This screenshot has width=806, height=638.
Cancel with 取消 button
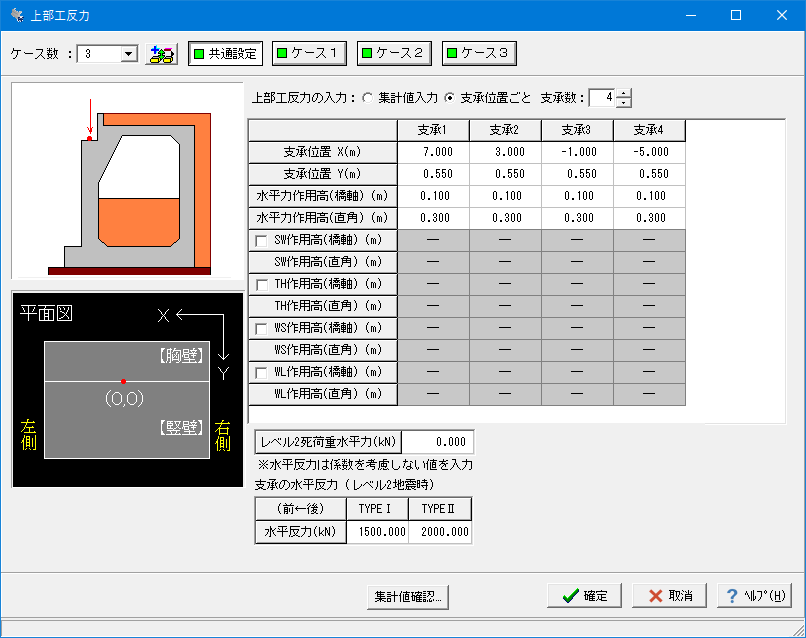click(x=670, y=596)
